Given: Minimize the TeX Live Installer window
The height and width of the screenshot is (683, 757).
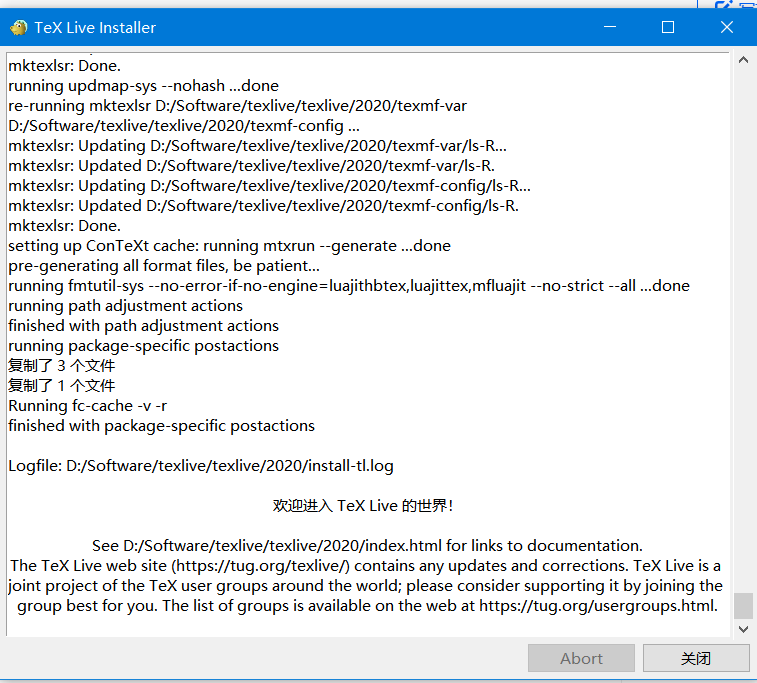Looking at the screenshot, I should 610,27.
